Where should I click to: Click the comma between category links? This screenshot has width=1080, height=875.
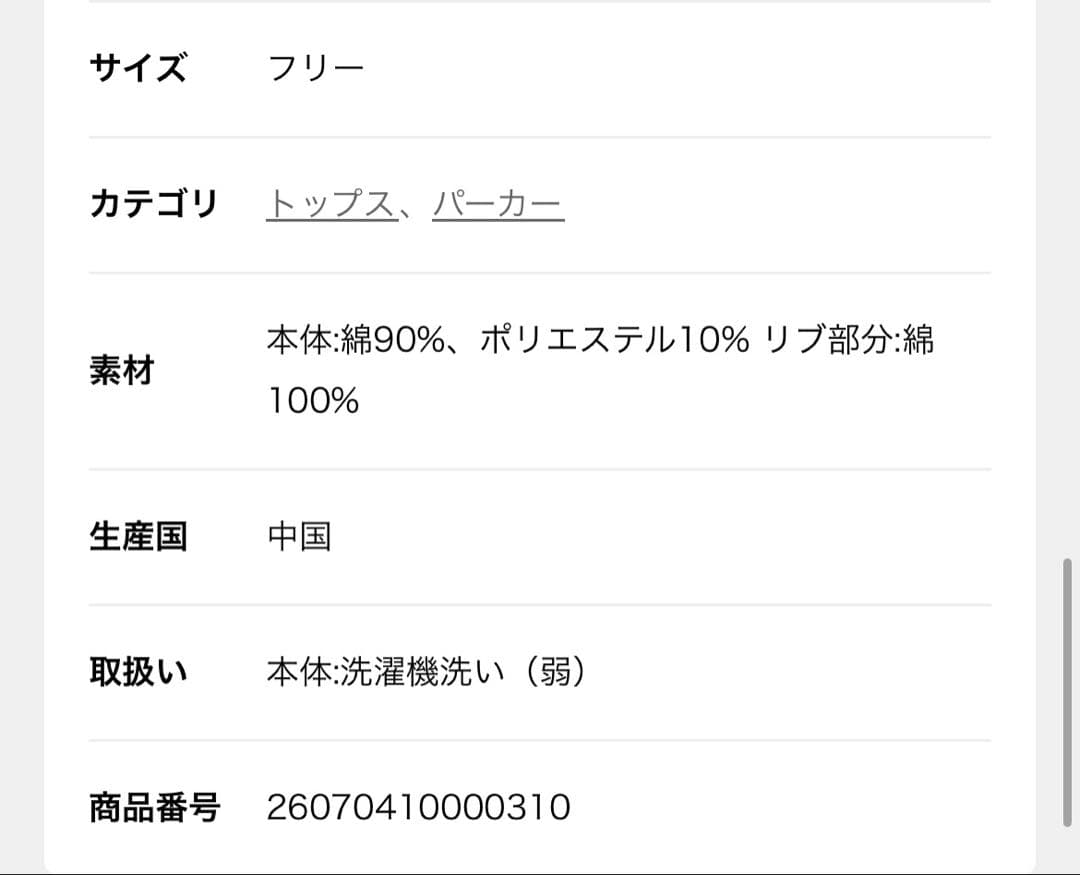(x=413, y=210)
